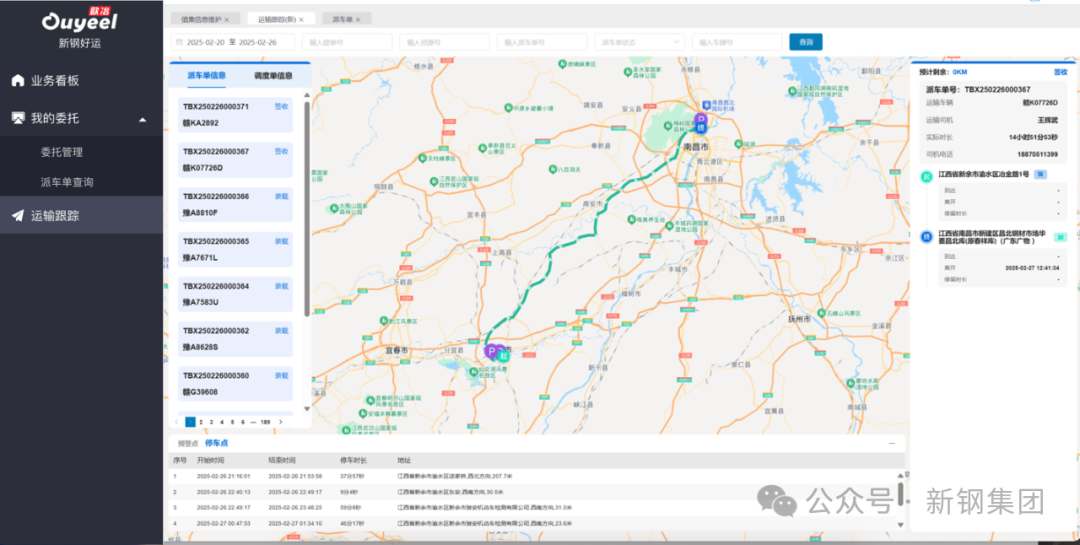Click the green start-point circle in route detail
Viewport: 1080px width, 545px height.
click(926, 175)
